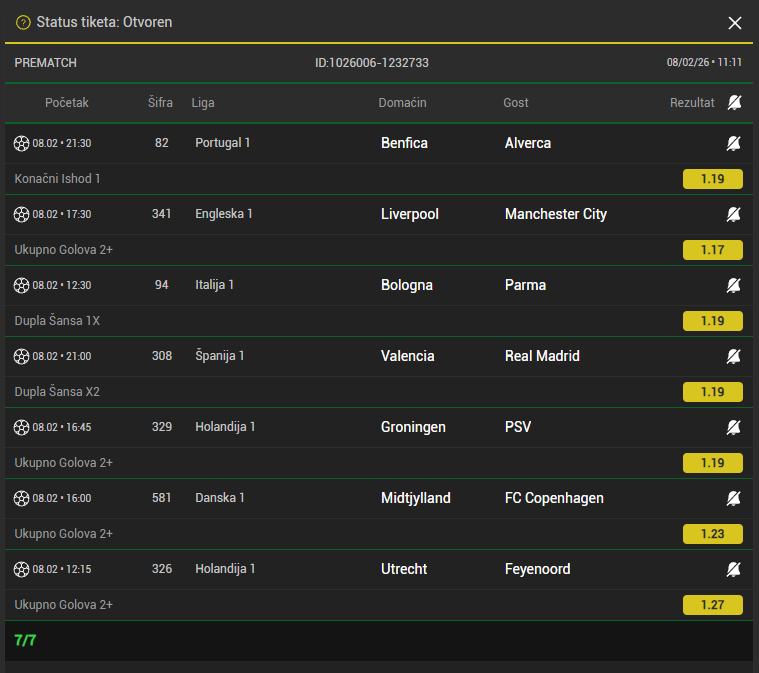Click the 1.27 odds for Utrecht match

click(713, 605)
